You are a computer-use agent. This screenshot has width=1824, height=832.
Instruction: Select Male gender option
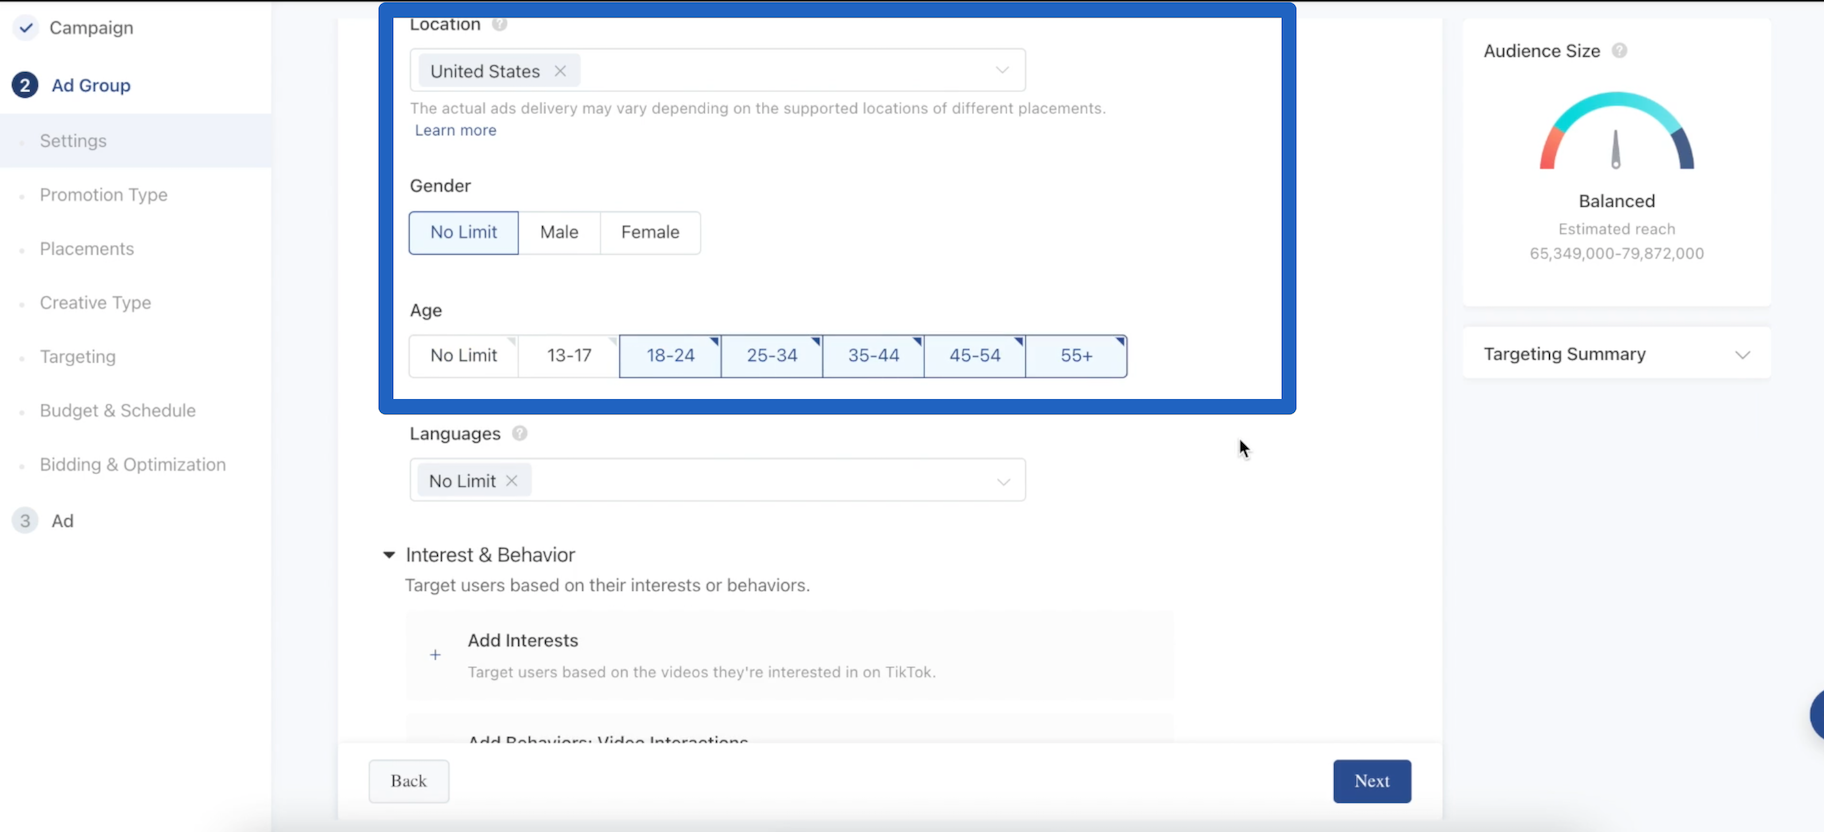click(x=559, y=233)
